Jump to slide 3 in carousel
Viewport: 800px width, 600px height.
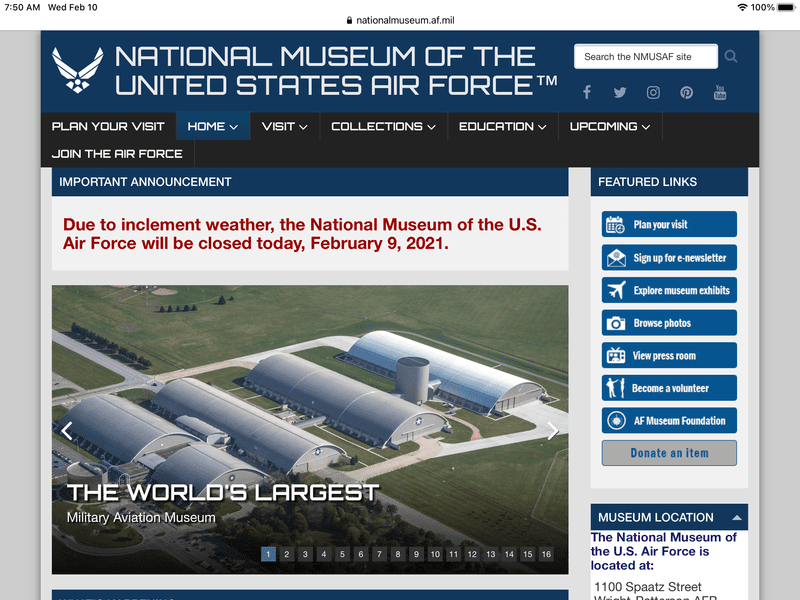[x=305, y=554]
